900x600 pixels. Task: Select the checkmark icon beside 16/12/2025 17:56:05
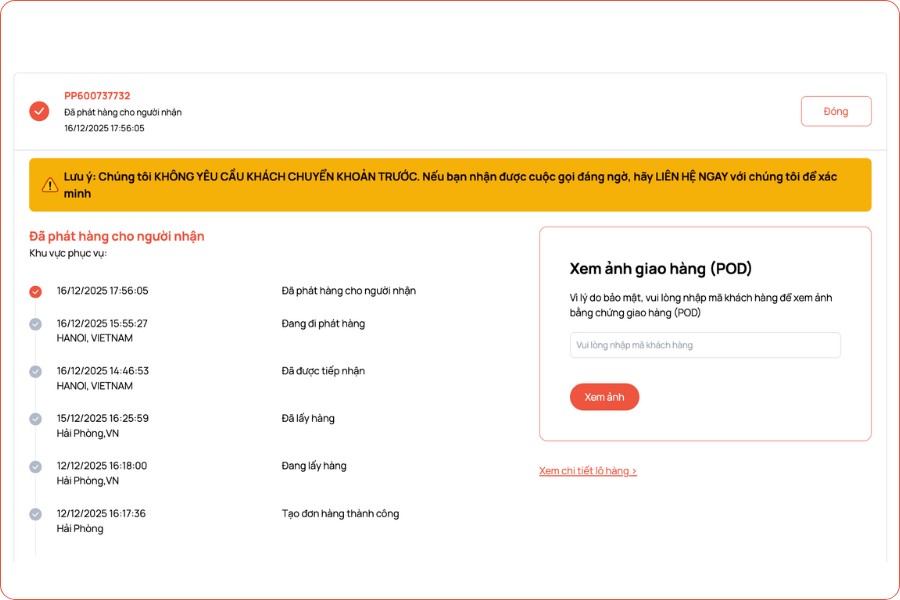pos(36,289)
